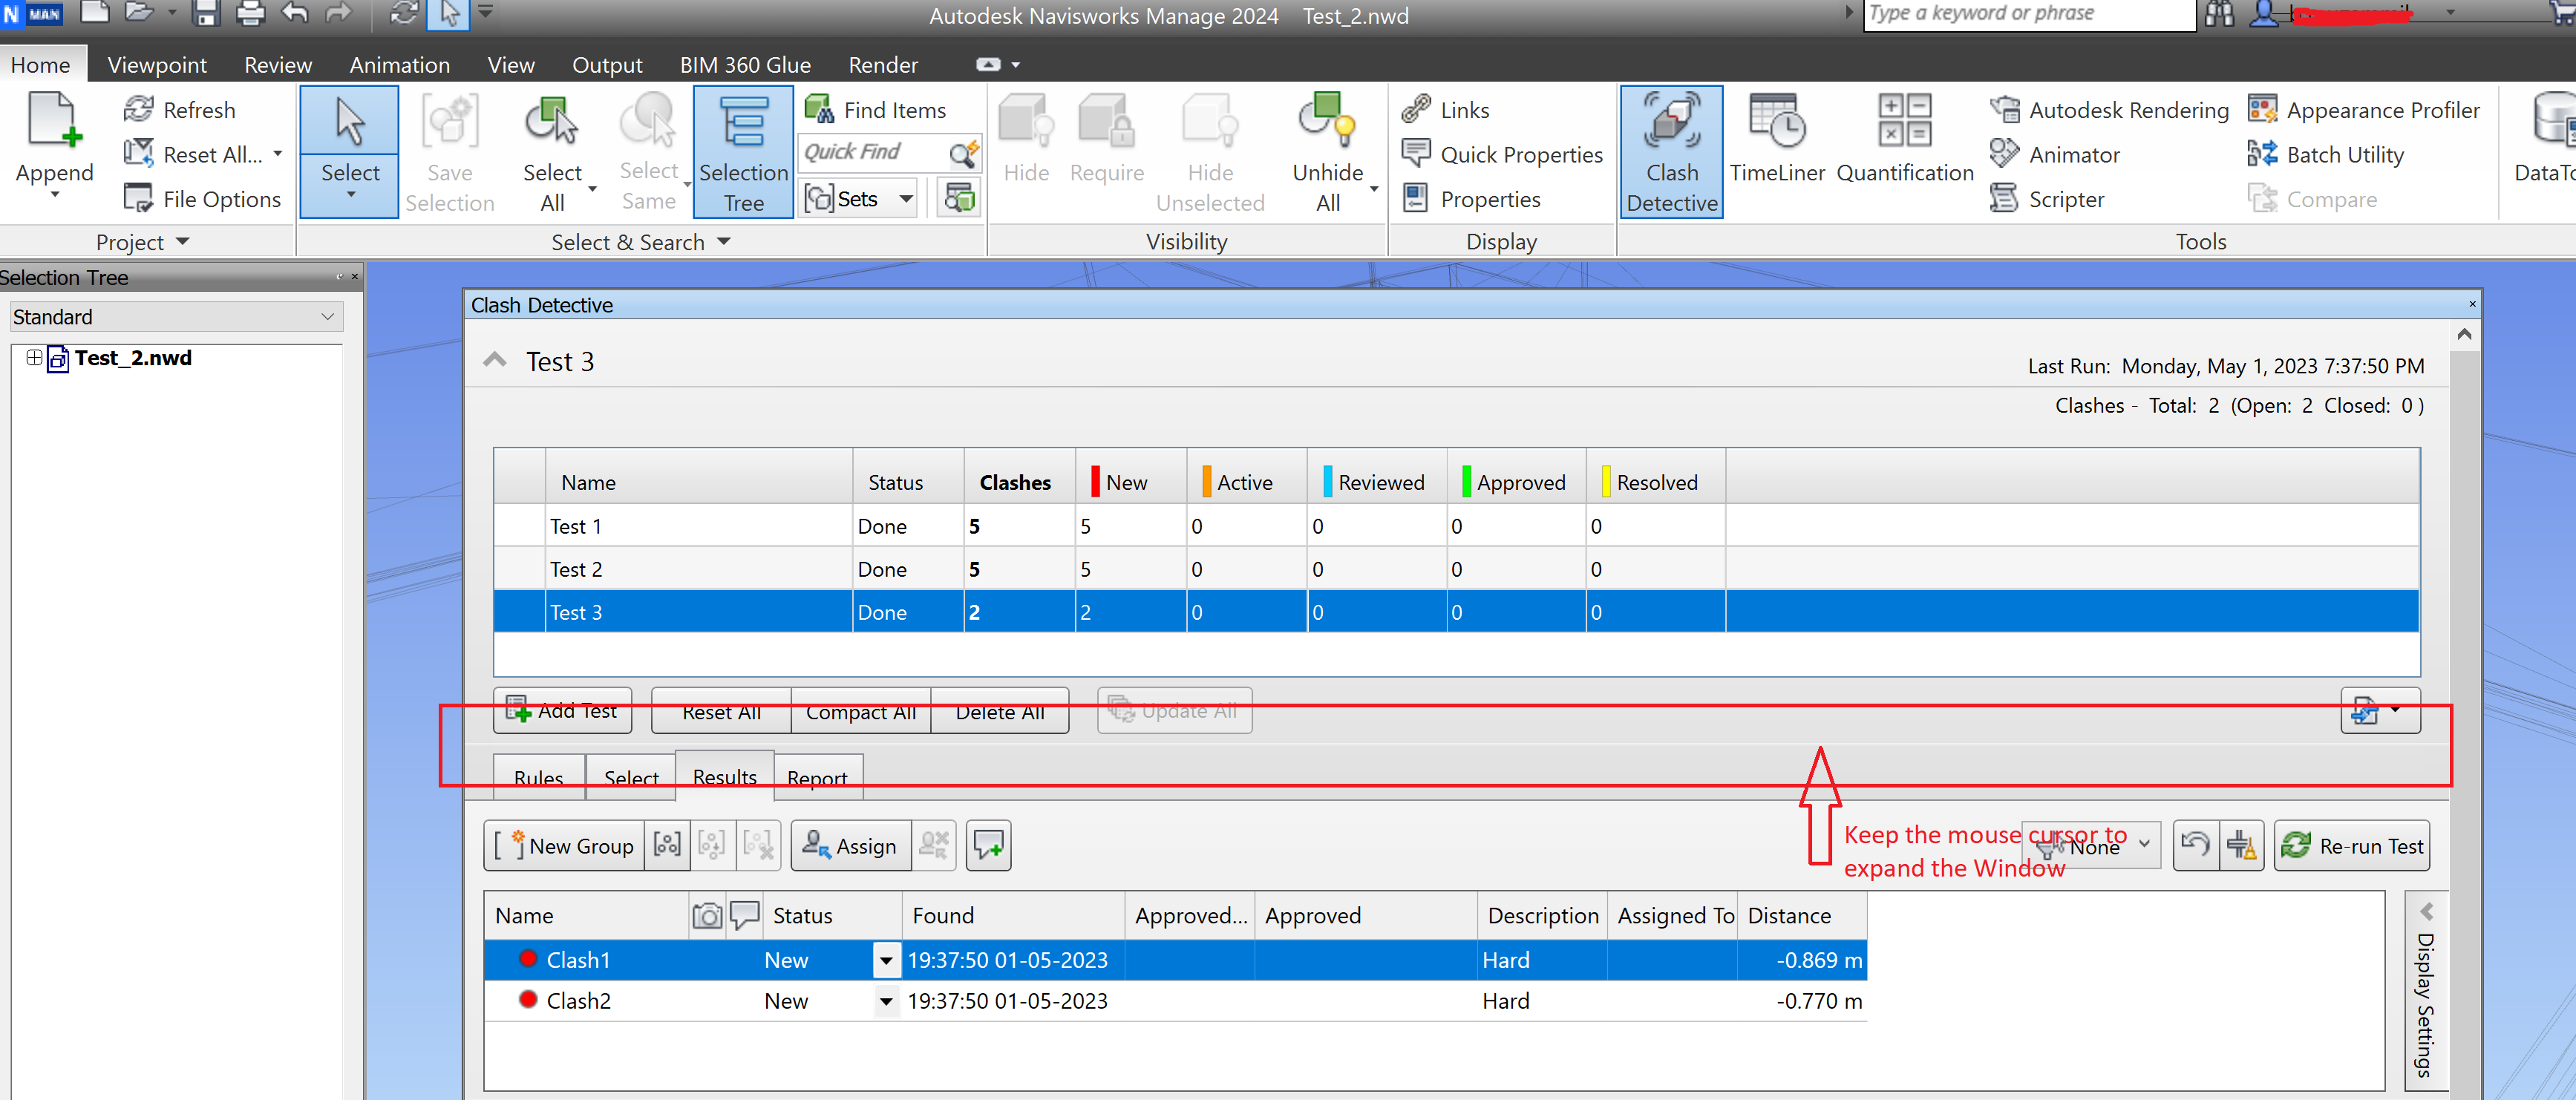Image resolution: width=2576 pixels, height=1100 pixels.
Task: Open the Report tab
Action: click(817, 777)
